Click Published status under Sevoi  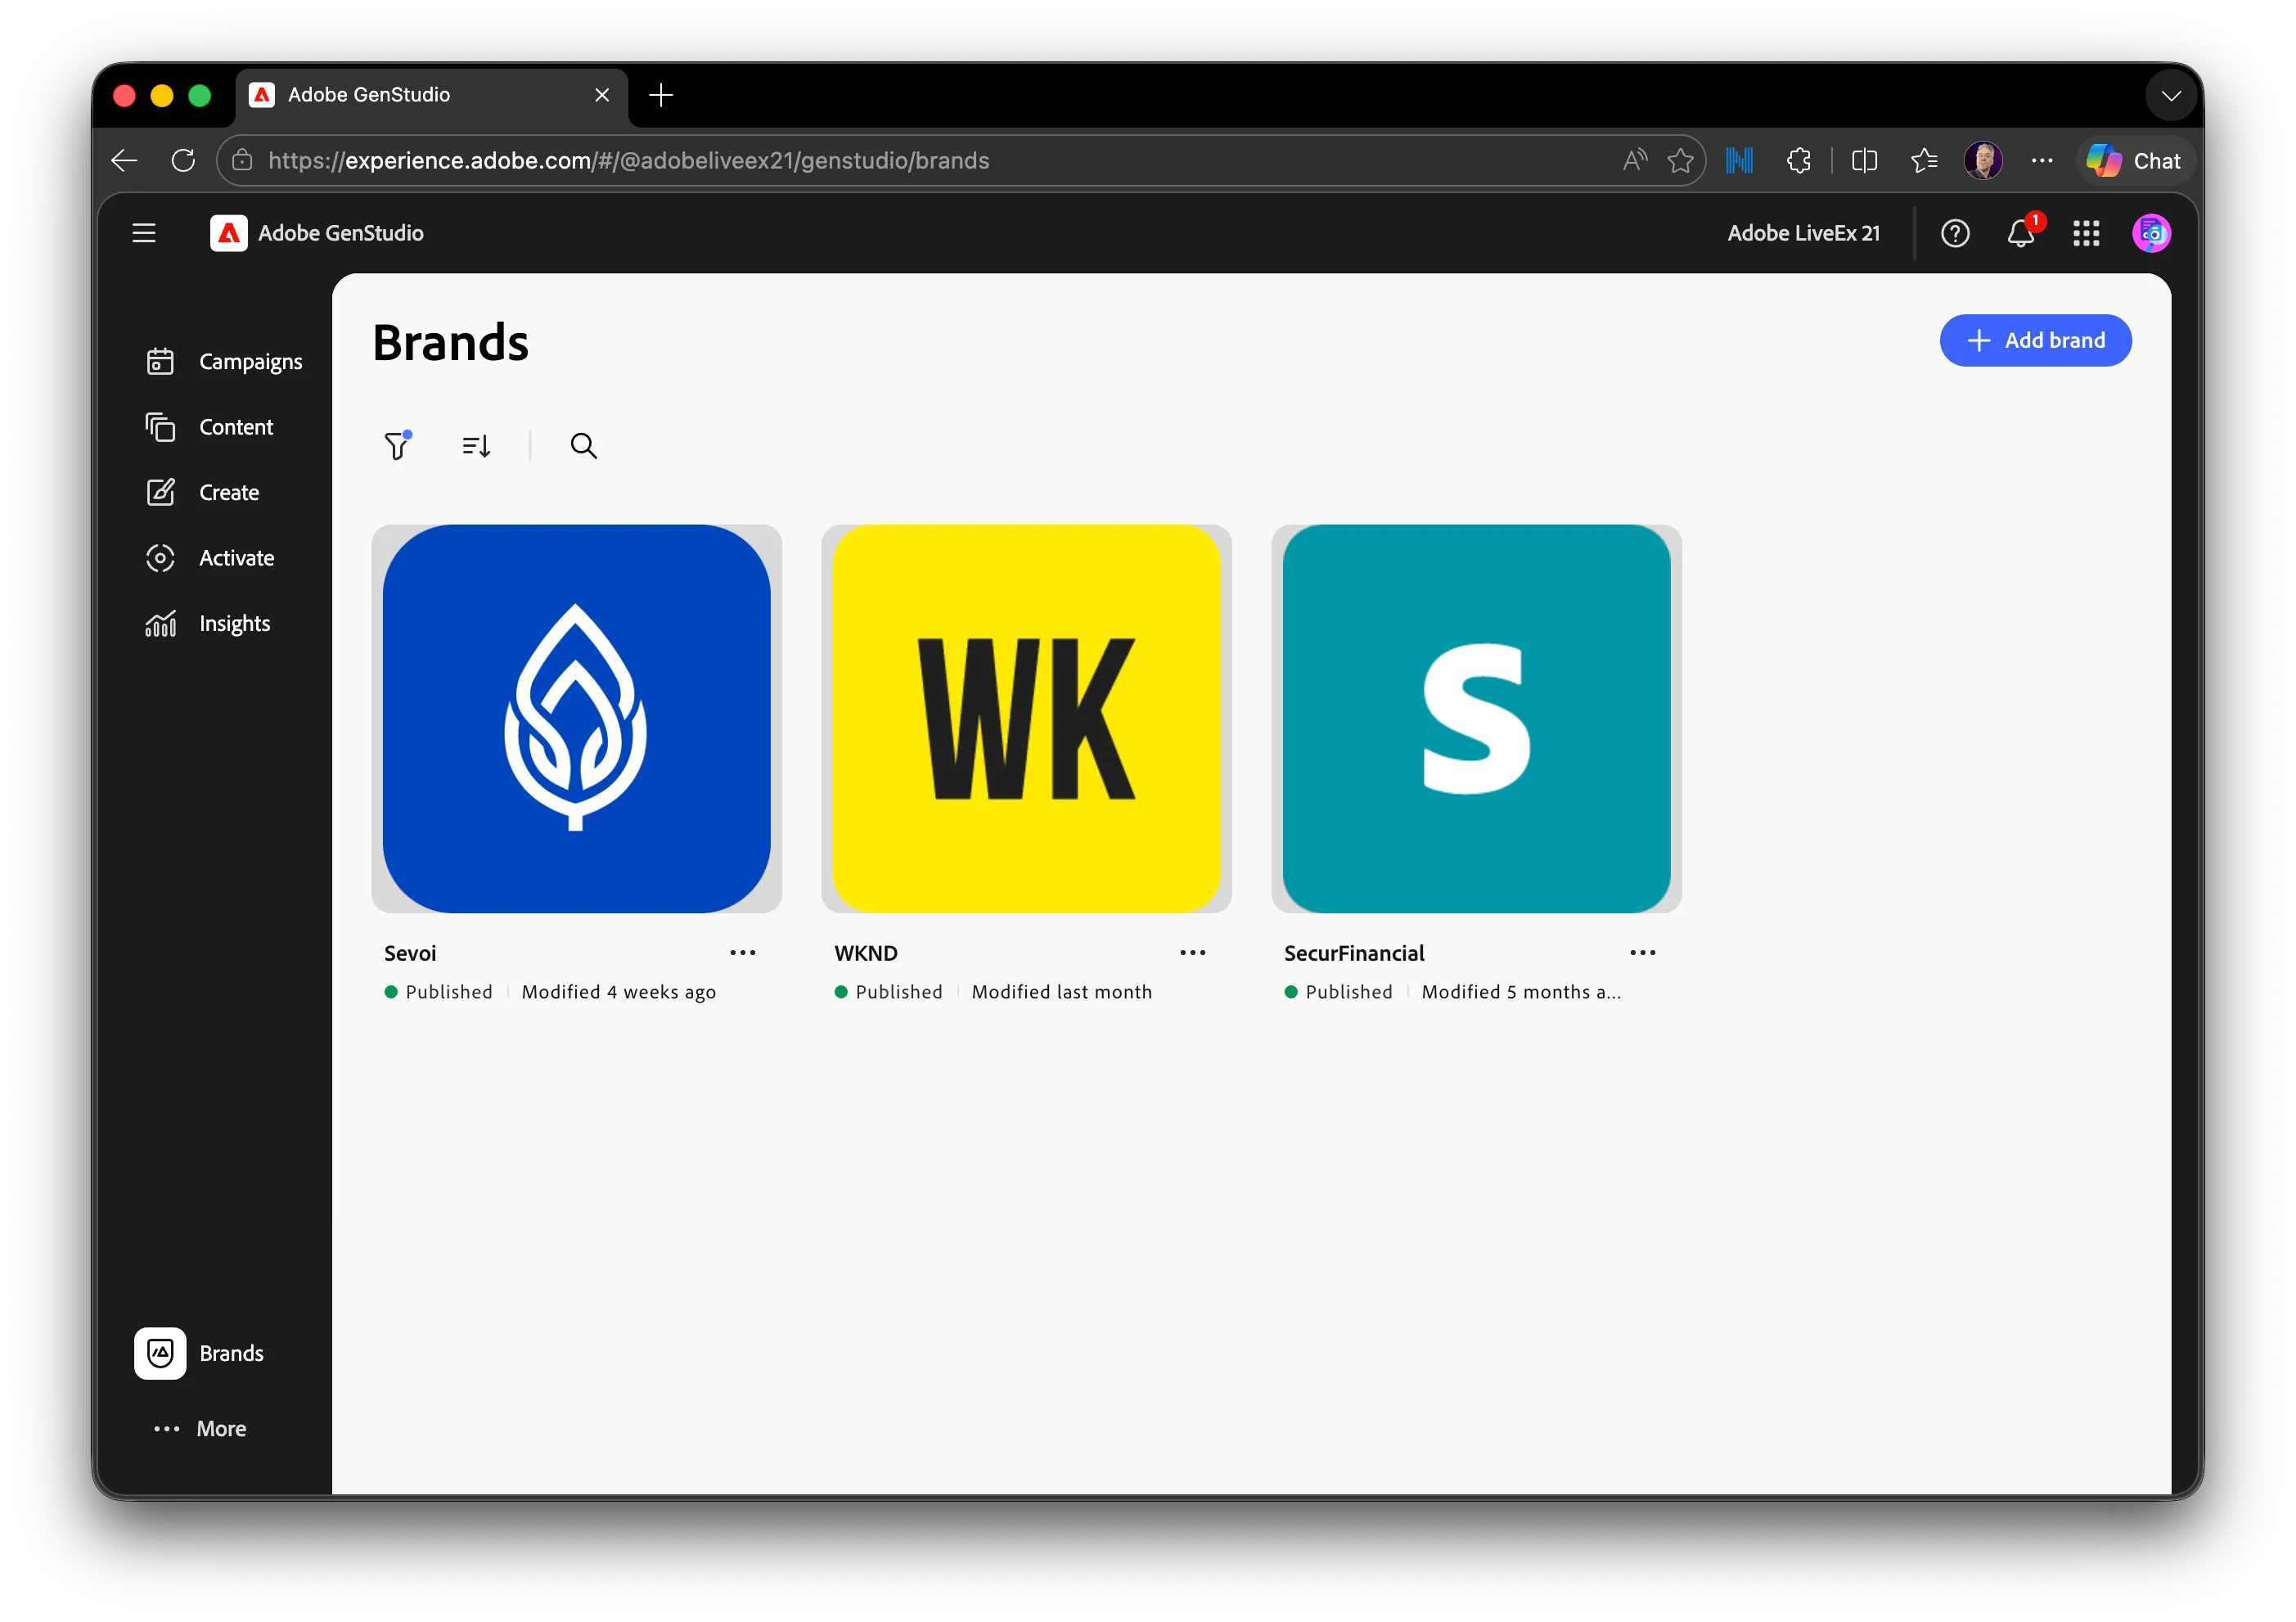click(438, 991)
